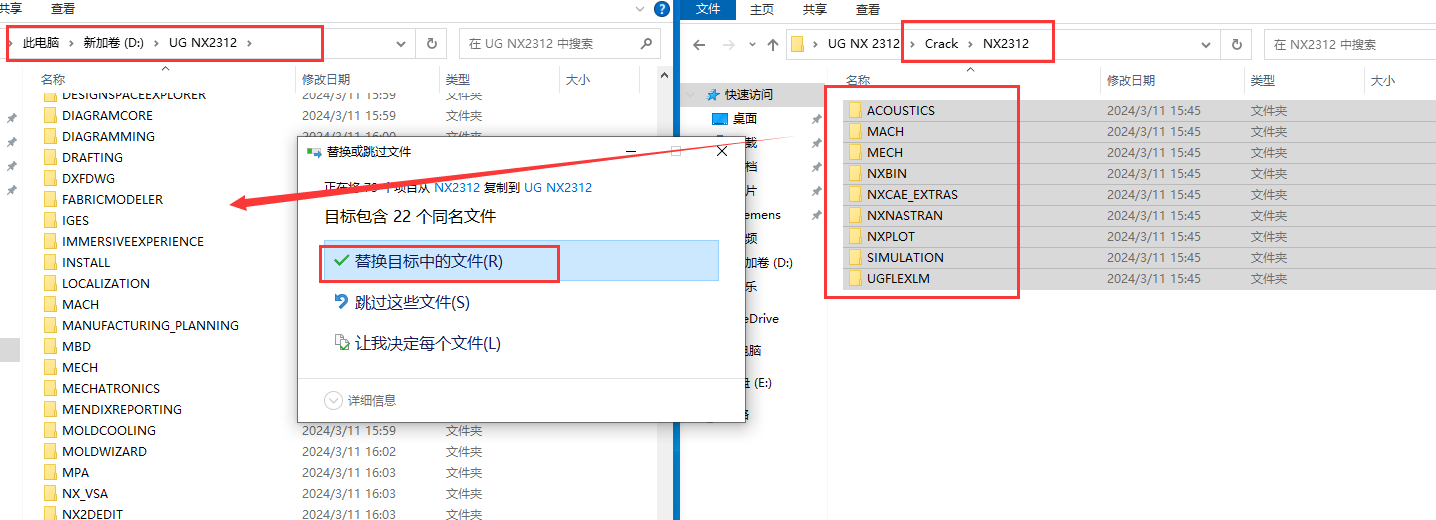
Task: Click the folder icon beside LOCALIZATION
Action: tap(50, 283)
